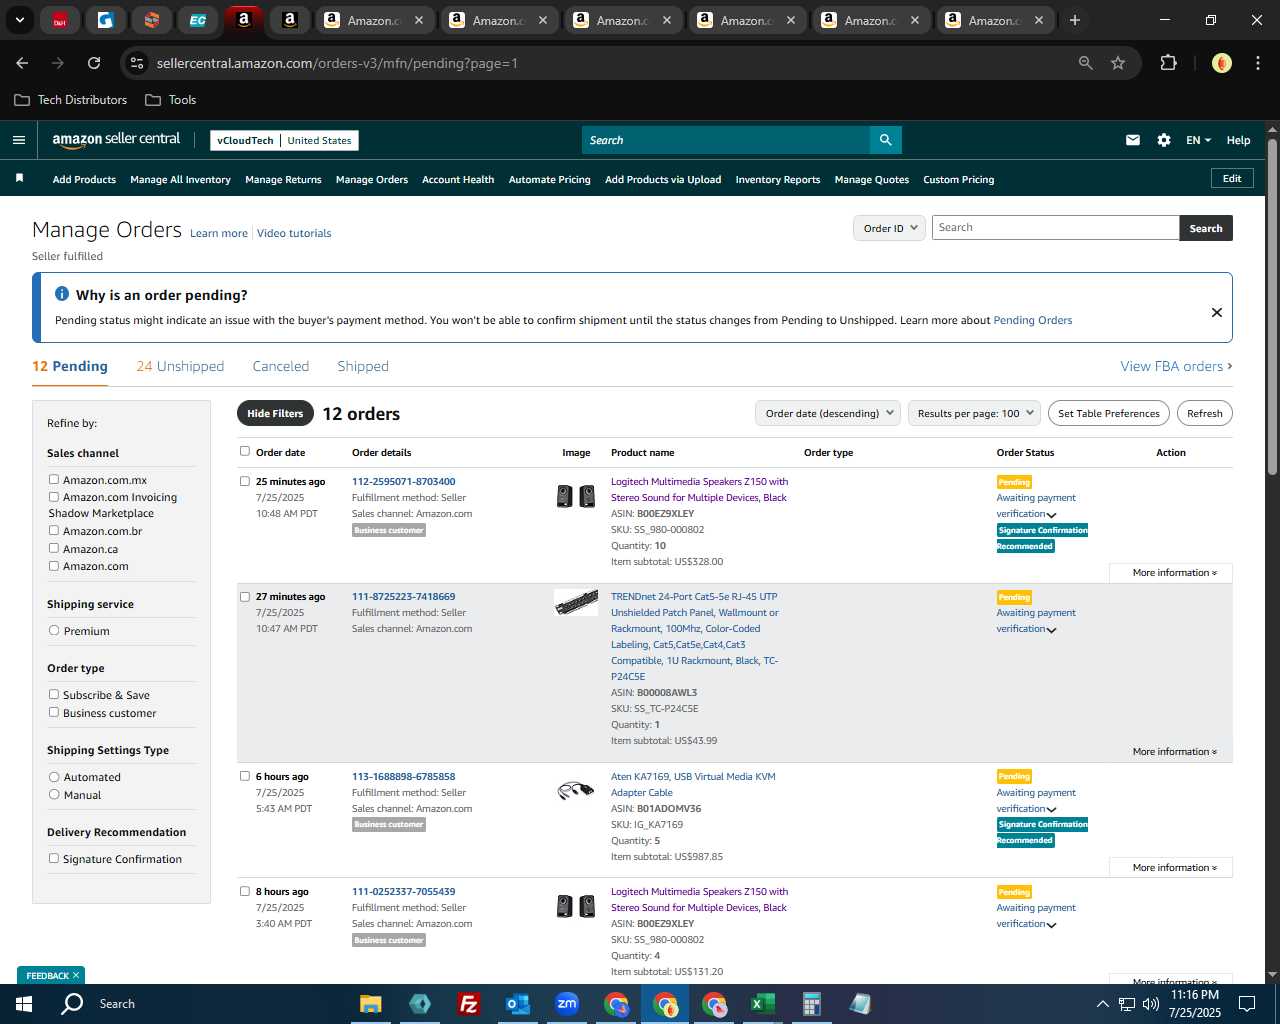Select the Premium shipping service radio

click(x=54, y=630)
